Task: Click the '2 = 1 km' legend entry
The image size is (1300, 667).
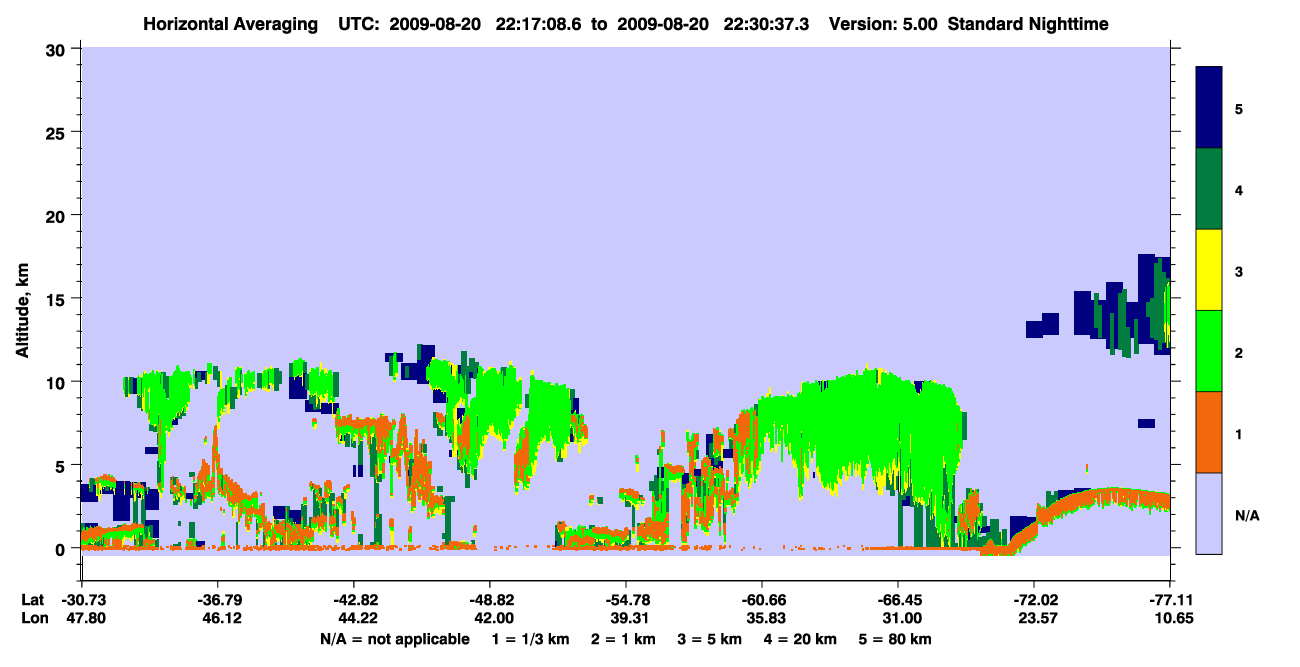Action: coord(623,639)
